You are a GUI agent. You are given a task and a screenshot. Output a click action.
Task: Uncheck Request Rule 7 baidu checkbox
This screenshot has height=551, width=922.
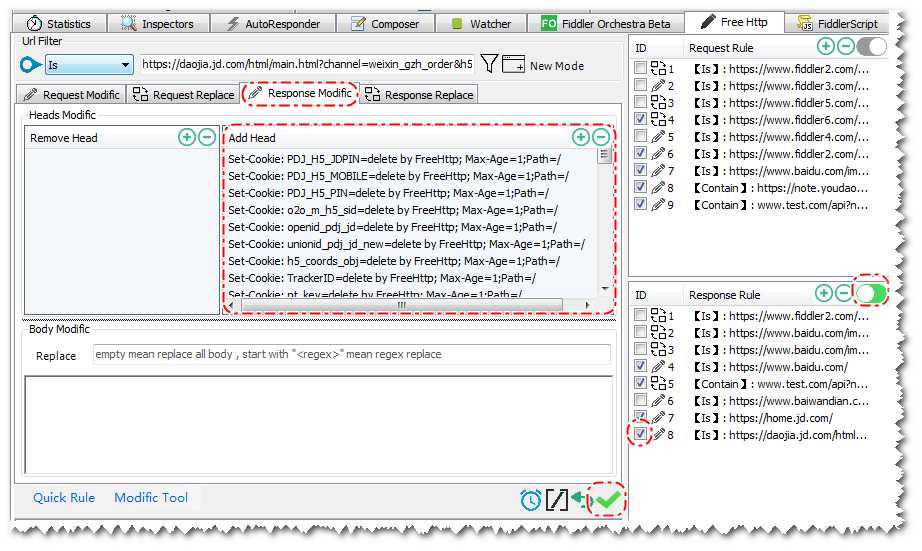[x=640, y=171]
